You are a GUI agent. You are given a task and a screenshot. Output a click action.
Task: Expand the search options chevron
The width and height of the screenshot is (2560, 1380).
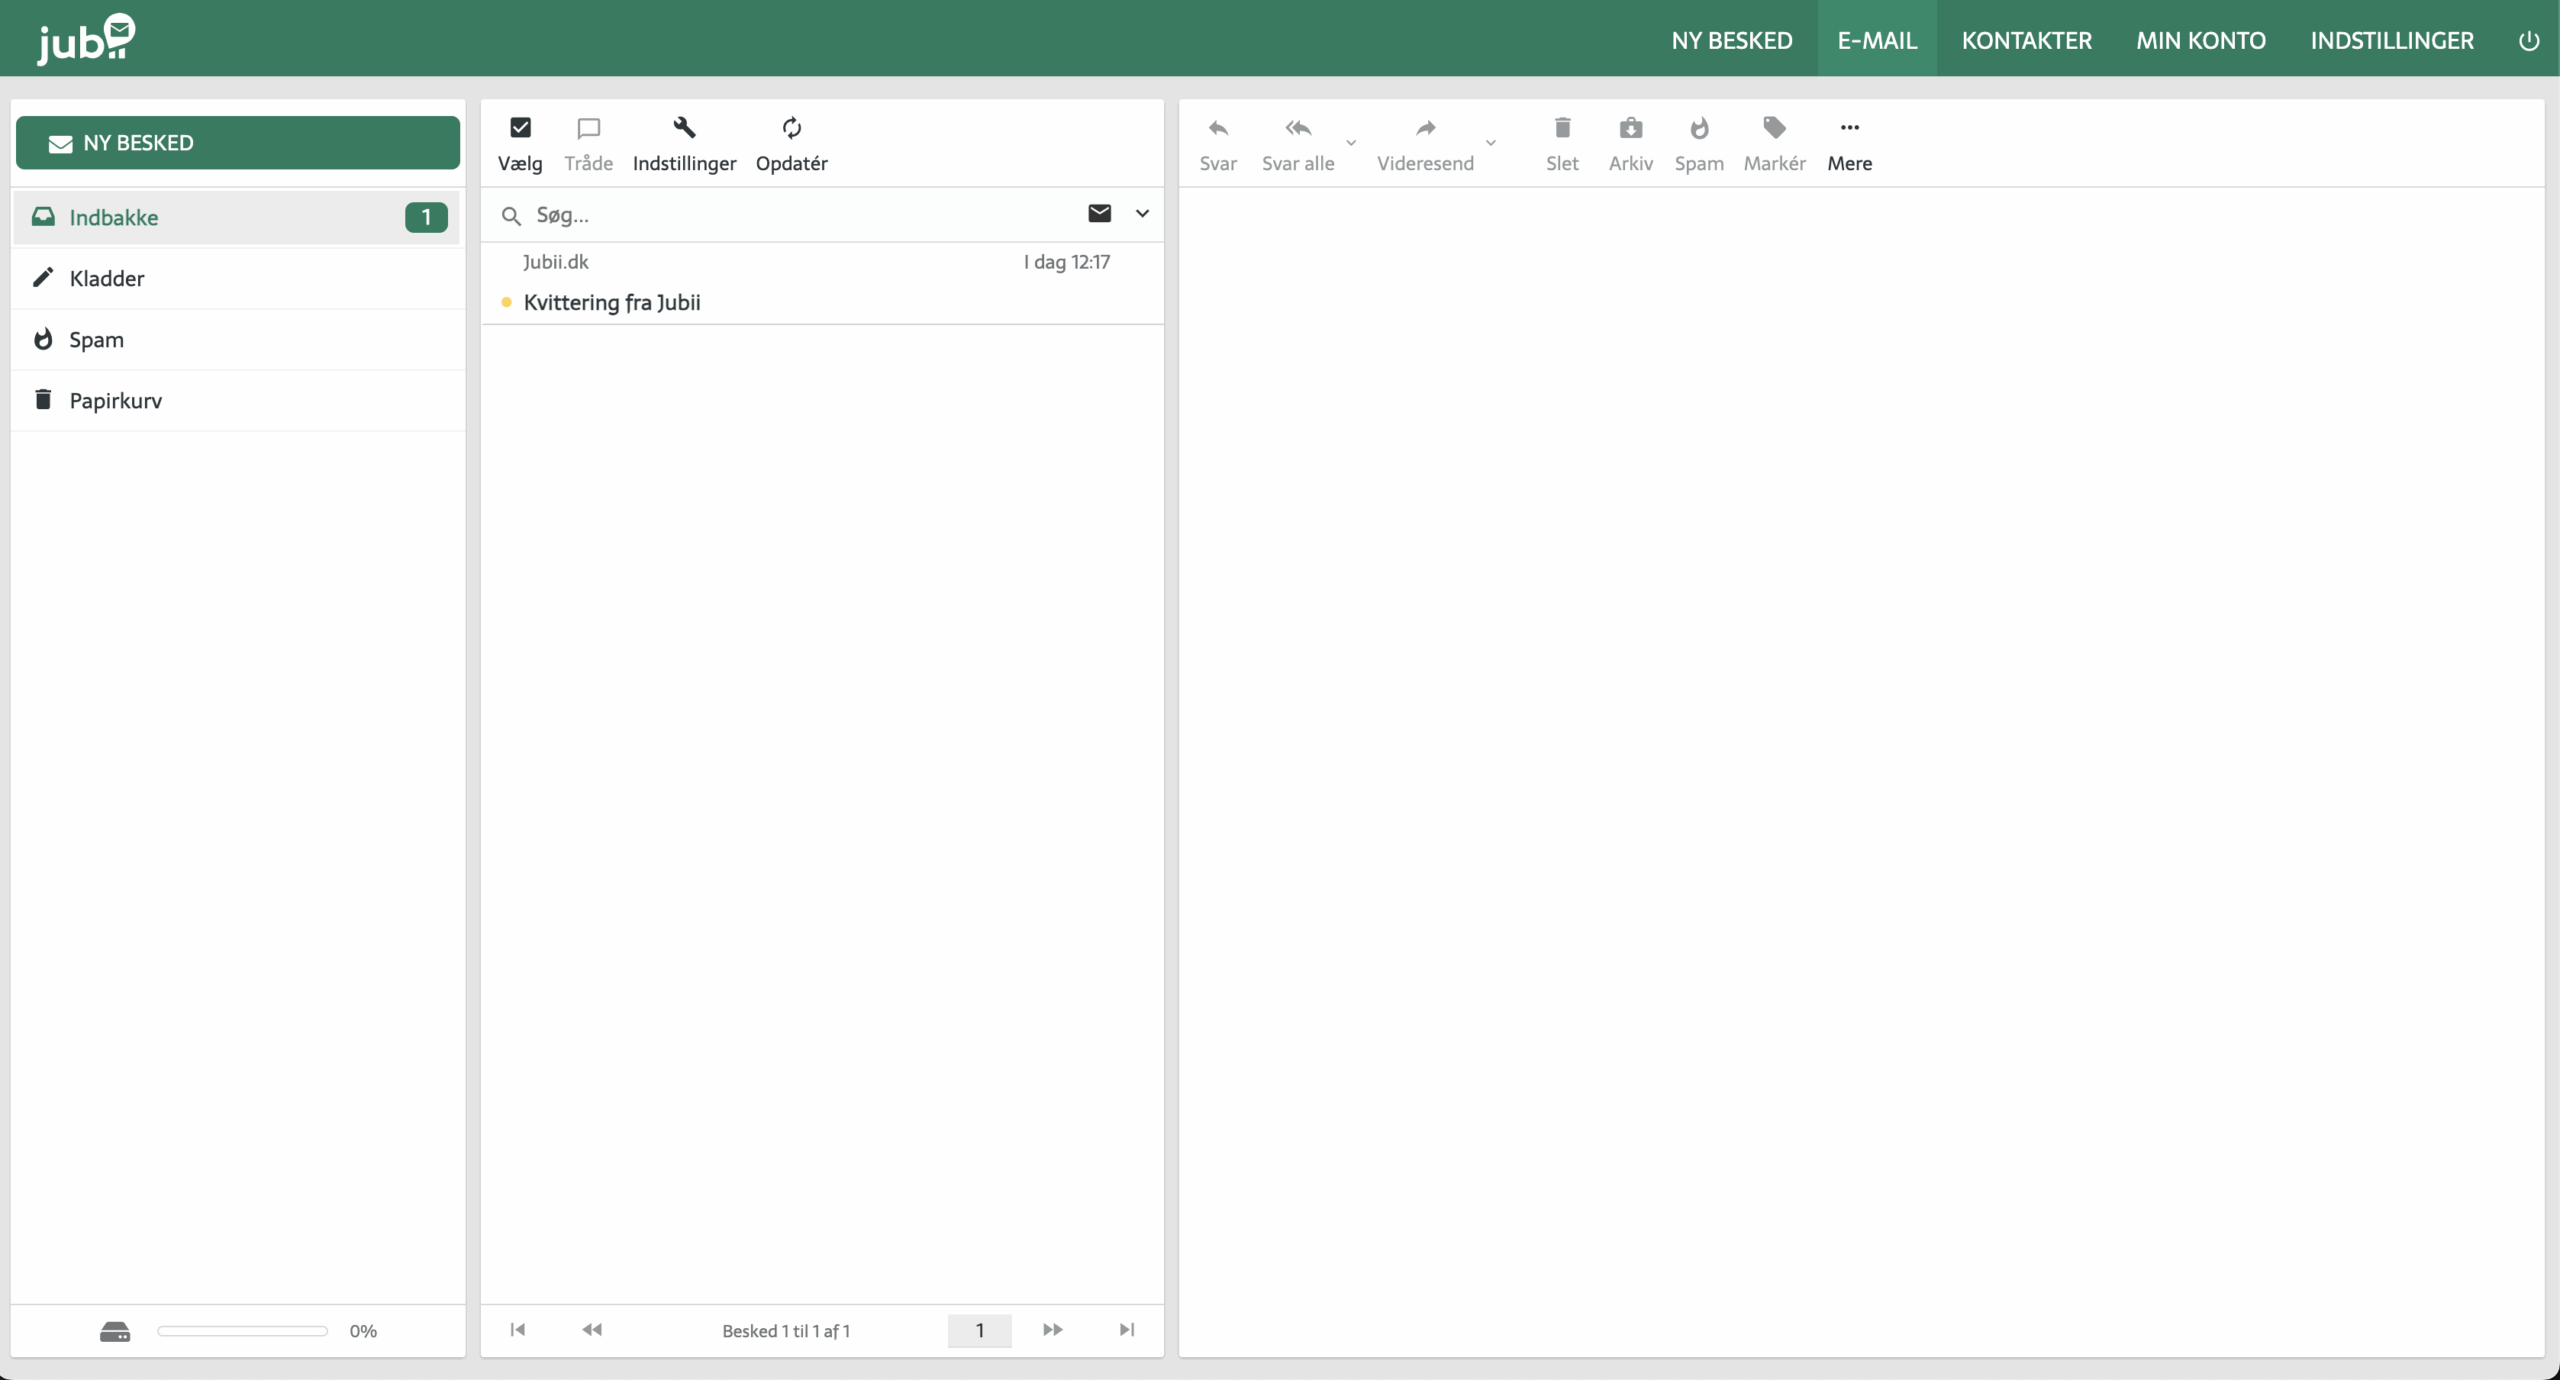coord(1142,214)
